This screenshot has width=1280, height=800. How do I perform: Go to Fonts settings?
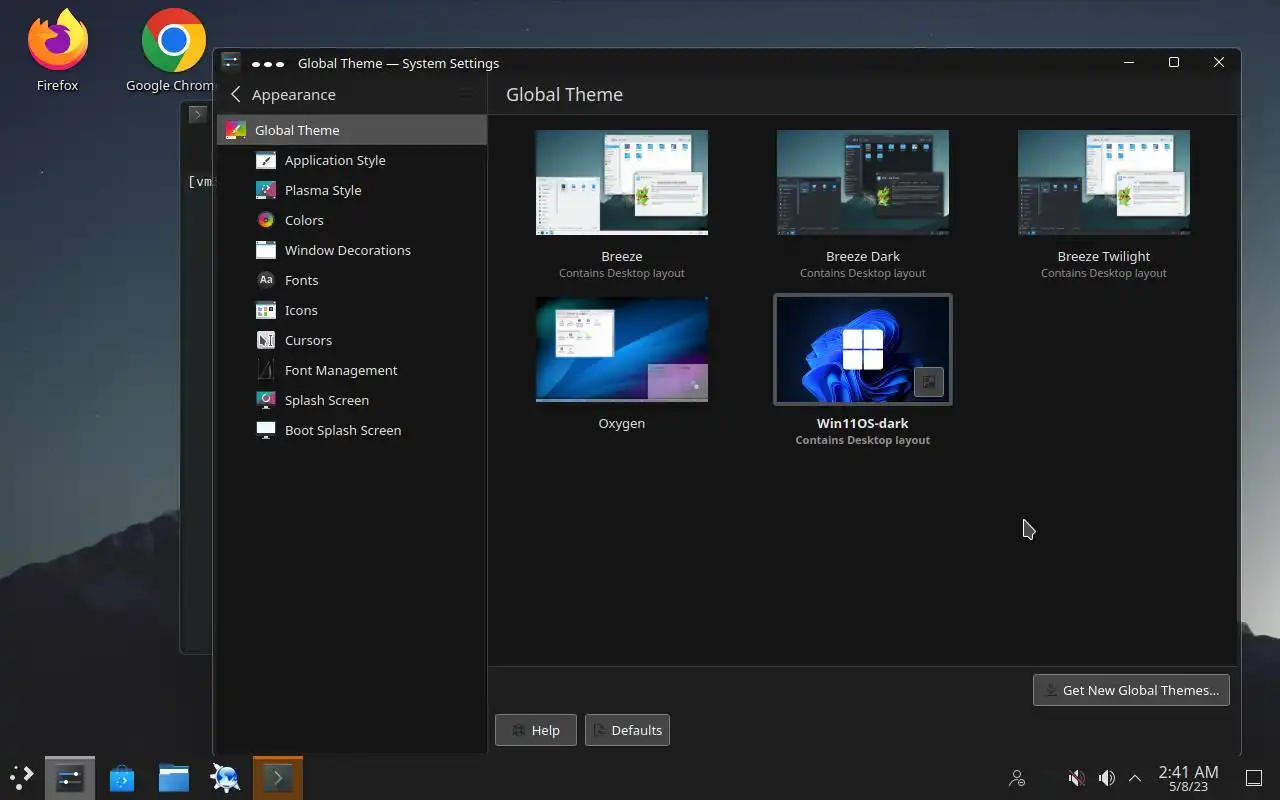[352, 280]
